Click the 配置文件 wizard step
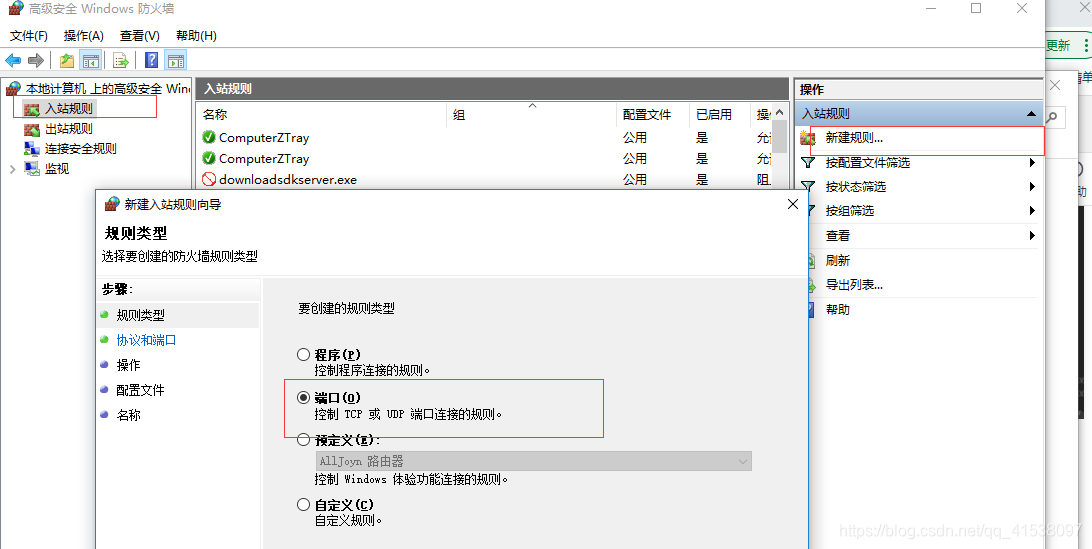The image size is (1092, 549). 141,390
